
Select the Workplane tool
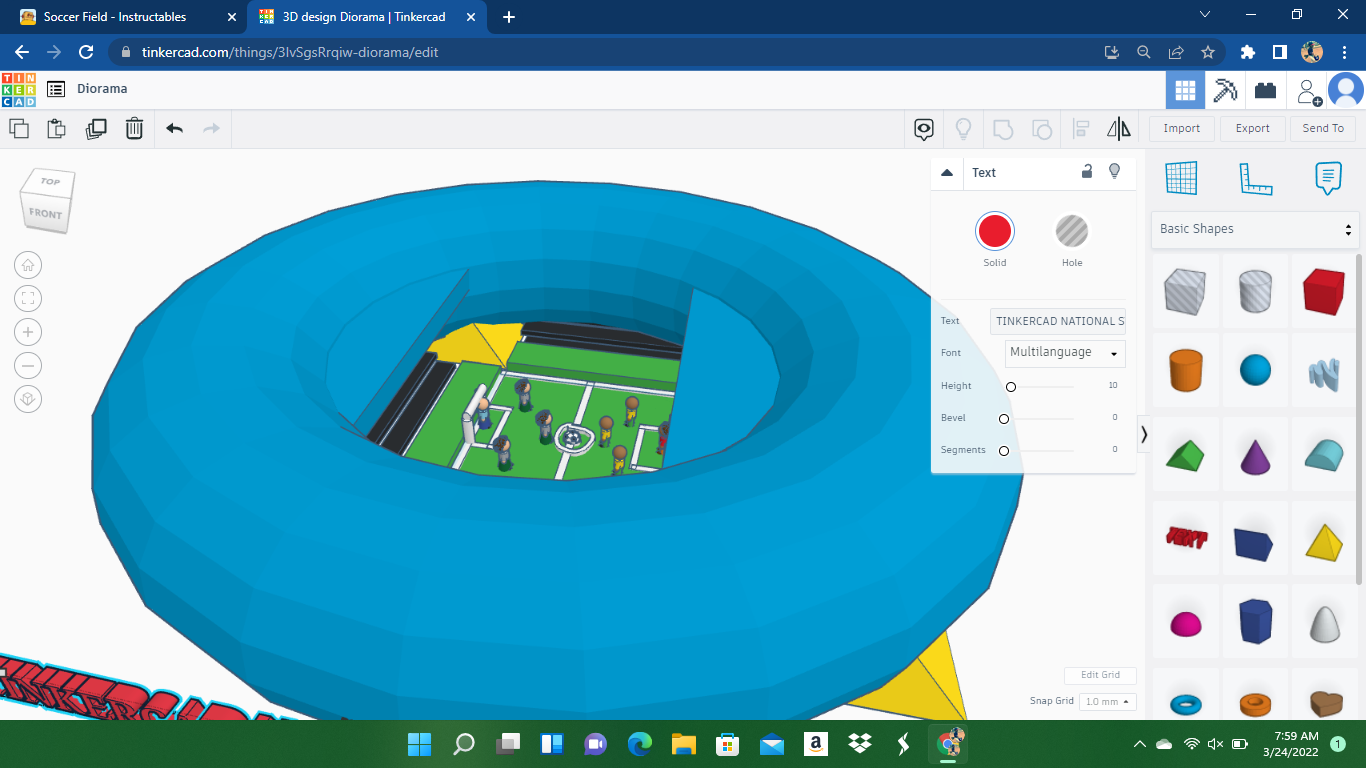click(1181, 178)
